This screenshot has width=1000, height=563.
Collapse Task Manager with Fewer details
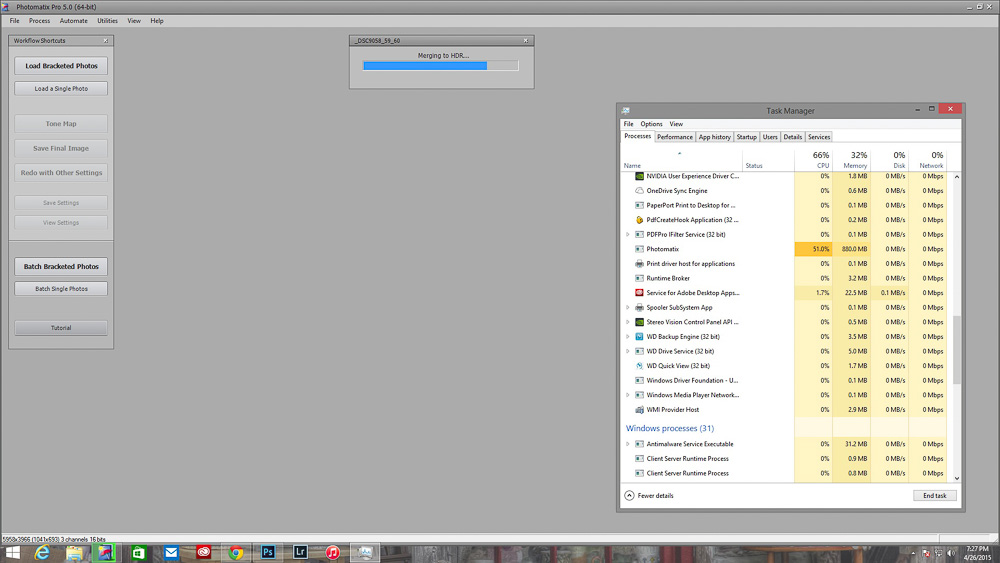[x=650, y=495]
